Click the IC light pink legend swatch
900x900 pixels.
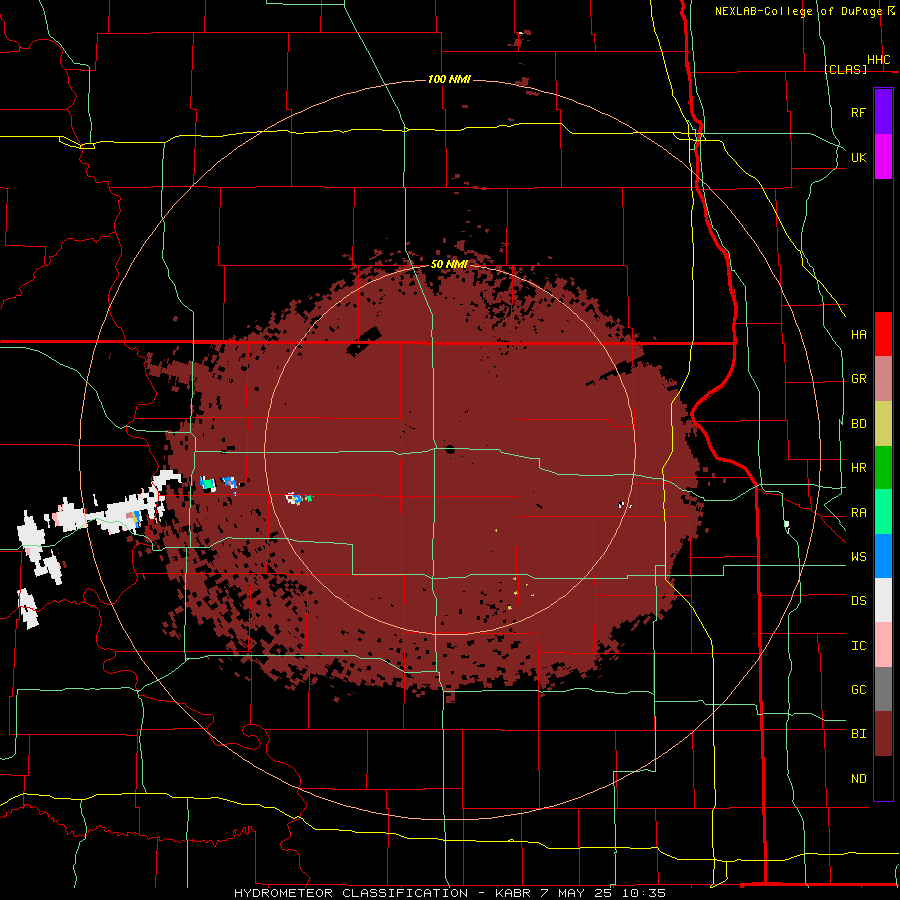(x=883, y=645)
